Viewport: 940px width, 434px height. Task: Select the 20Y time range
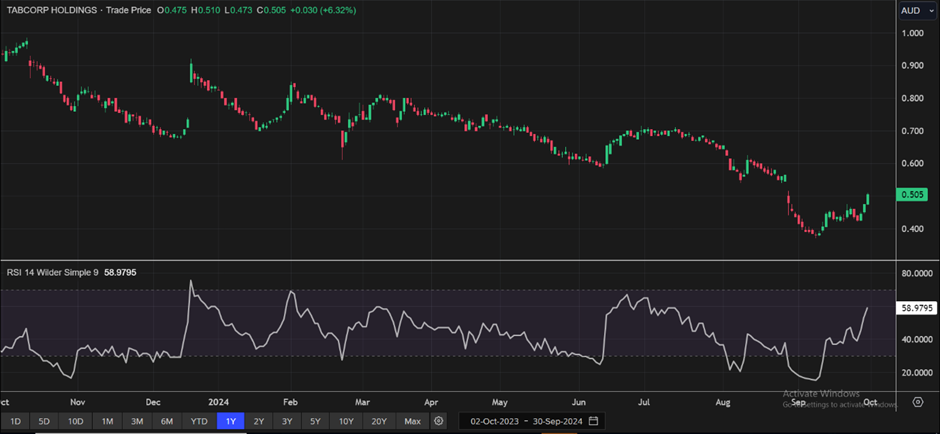coord(379,421)
